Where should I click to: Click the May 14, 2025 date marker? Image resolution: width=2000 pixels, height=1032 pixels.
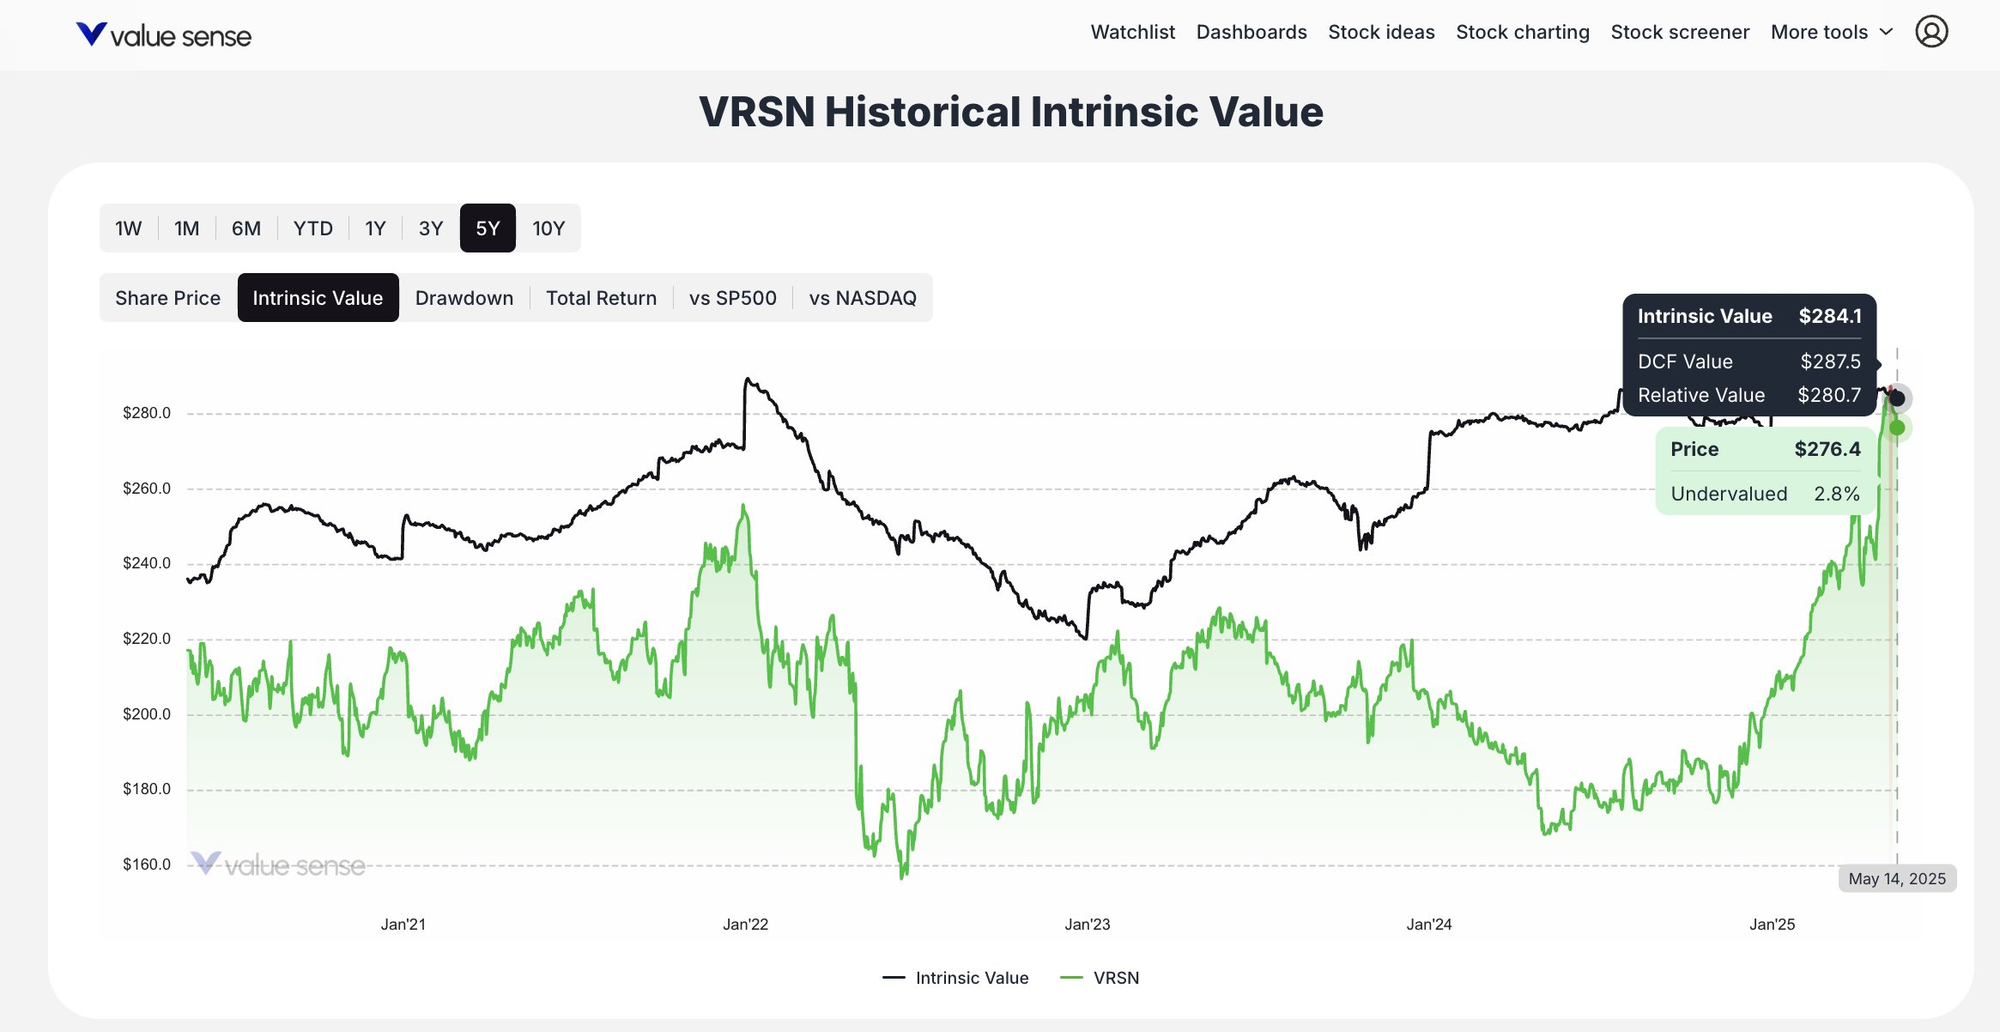coord(1896,878)
